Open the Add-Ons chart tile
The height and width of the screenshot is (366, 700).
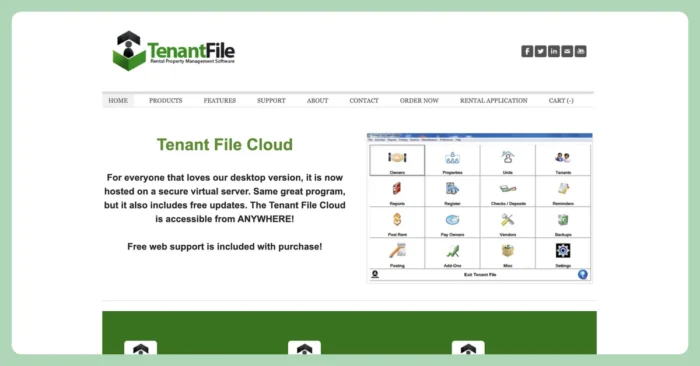[452, 253]
